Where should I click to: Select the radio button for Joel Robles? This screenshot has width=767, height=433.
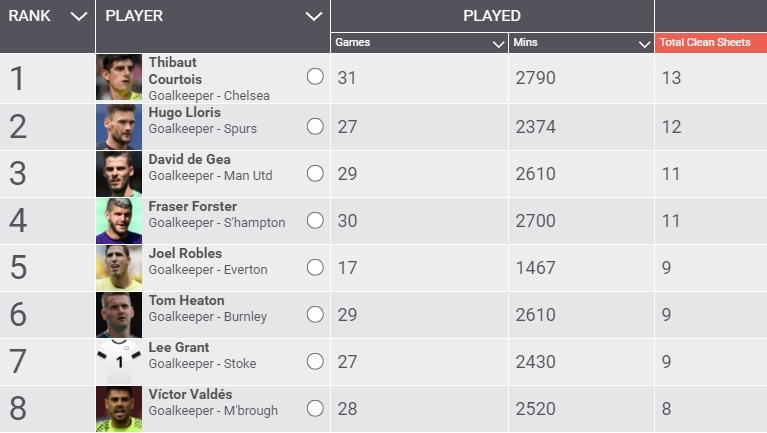(315, 267)
